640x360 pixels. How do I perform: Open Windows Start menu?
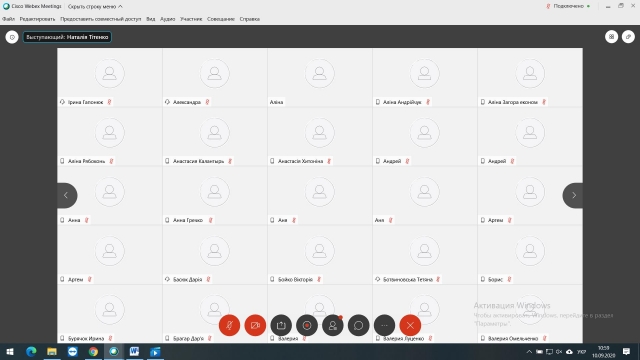10,351
